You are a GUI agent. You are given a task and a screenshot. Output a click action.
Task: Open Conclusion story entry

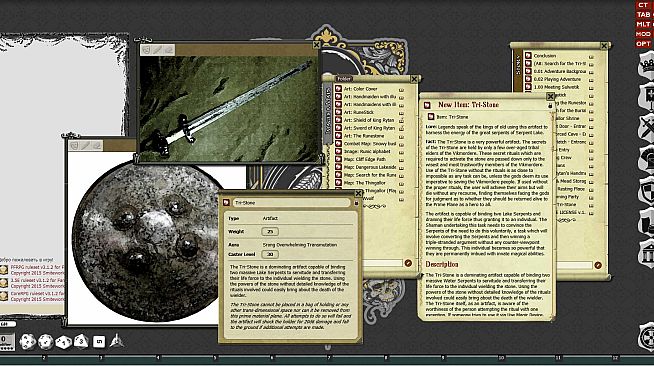pos(545,56)
